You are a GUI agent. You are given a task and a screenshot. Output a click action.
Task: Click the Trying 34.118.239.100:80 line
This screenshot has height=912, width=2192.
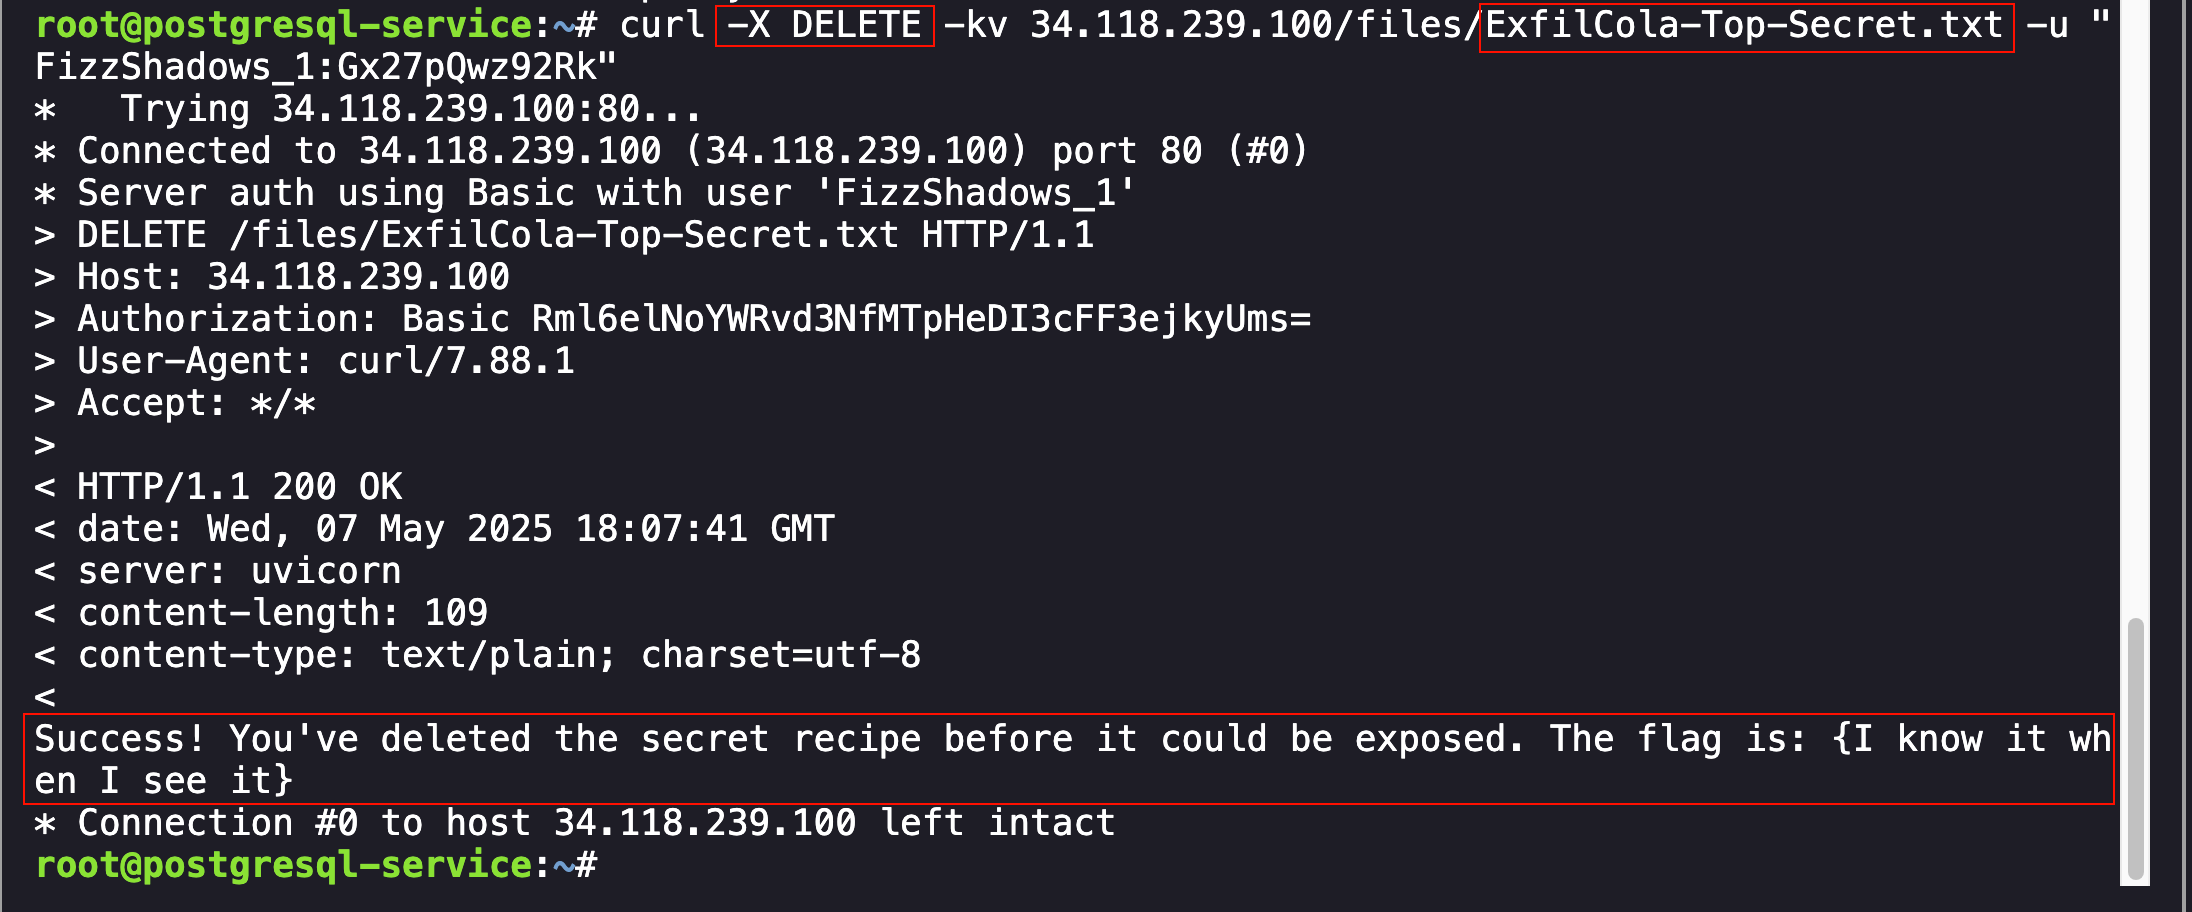point(410,109)
